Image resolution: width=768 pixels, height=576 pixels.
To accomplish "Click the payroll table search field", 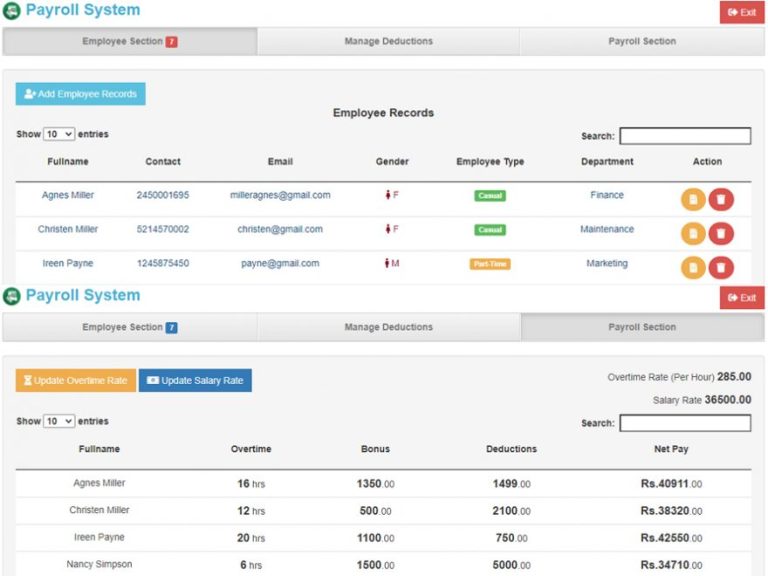I will (685, 423).
